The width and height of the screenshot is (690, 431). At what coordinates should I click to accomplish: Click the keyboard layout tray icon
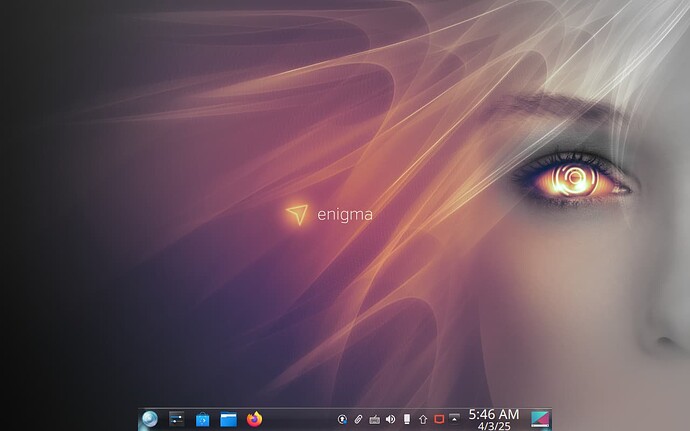point(374,420)
